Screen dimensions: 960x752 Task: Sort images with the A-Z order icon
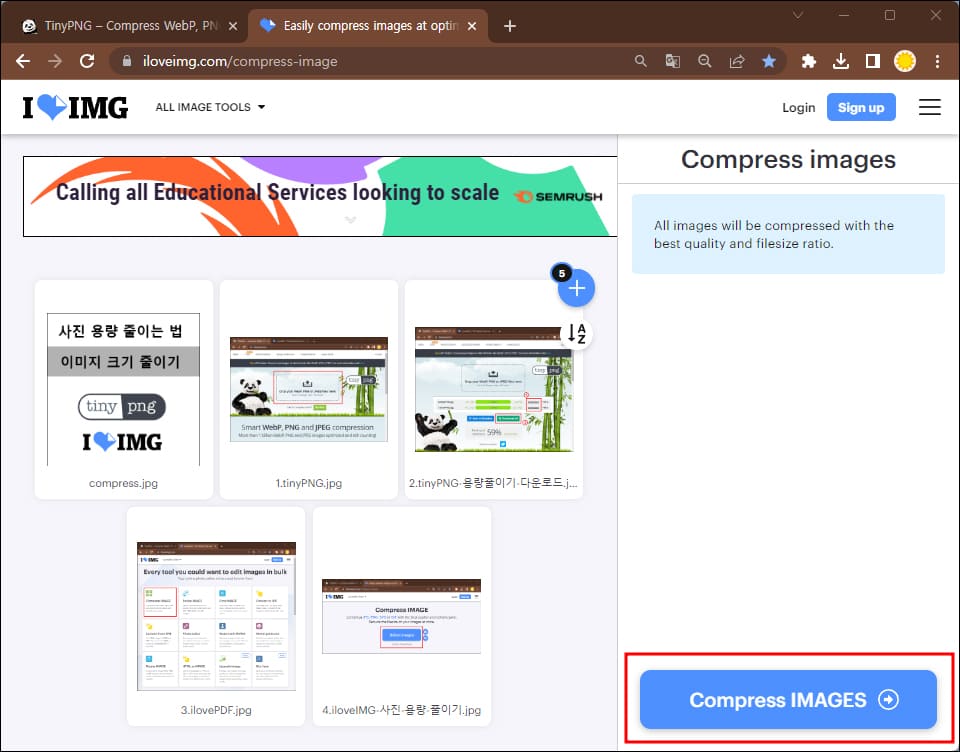[x=576, y=334]
